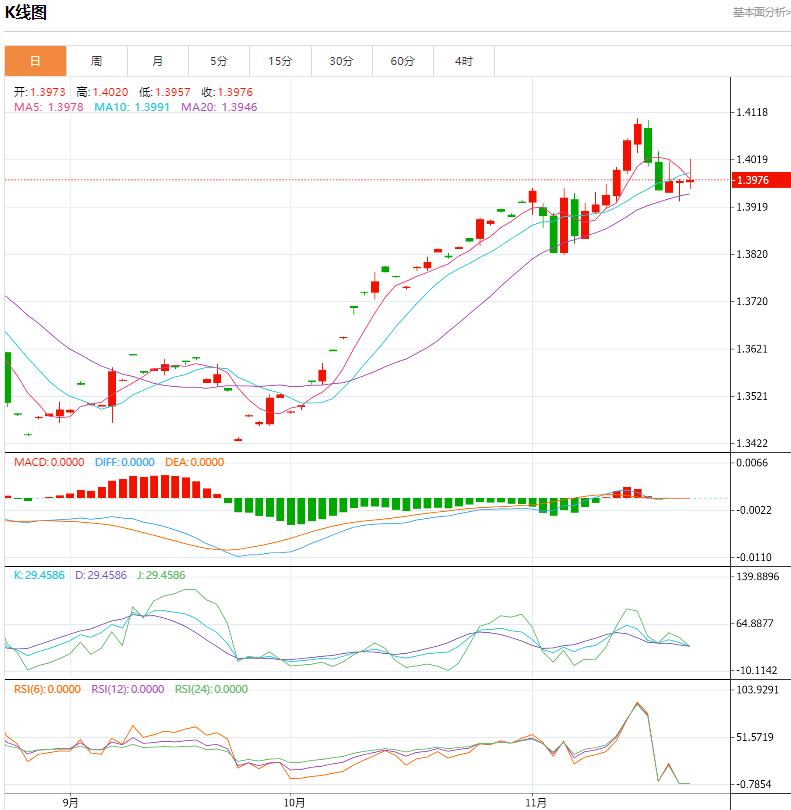Click the RSI(24): 0.0000 label
The image size is (791, 810).
coord(211,689)
